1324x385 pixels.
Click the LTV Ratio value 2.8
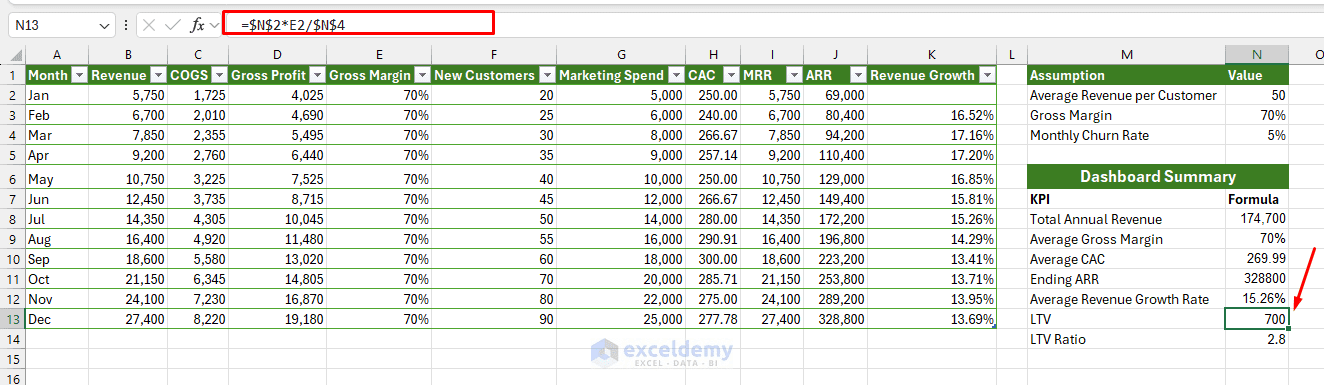tap(1257, 339)
